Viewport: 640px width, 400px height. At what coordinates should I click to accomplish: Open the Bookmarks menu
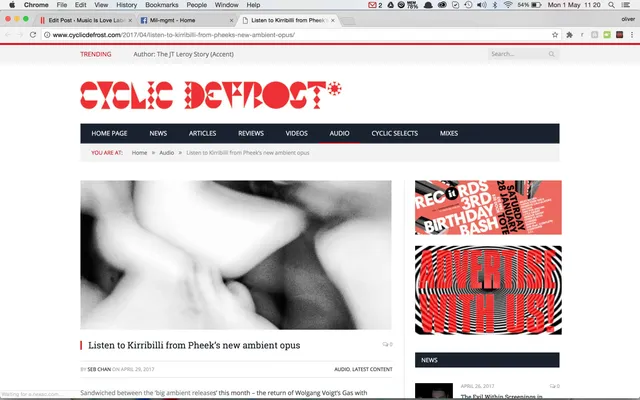point(162,5)
